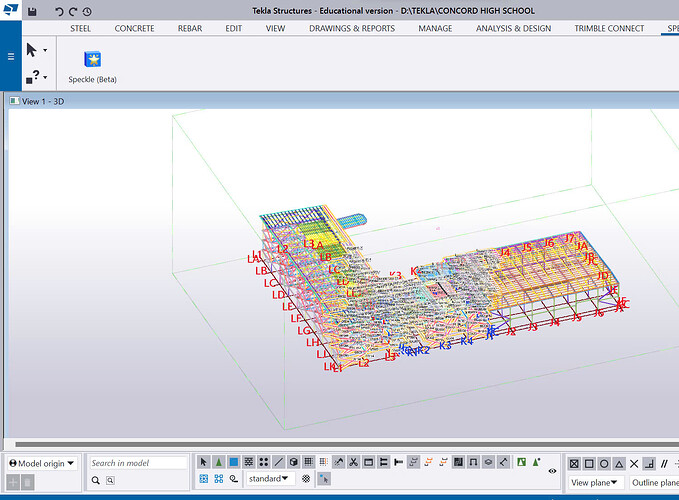Viewport: 679px width, 500px height.
Task: Click the search in selection icon
Action: coord(110,480)
